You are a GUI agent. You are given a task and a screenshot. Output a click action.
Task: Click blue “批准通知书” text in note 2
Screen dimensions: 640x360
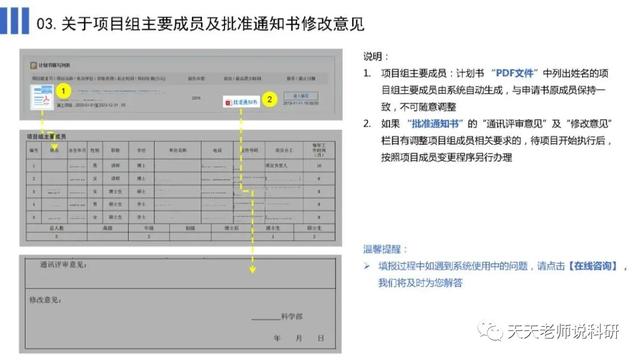[435, 124]
